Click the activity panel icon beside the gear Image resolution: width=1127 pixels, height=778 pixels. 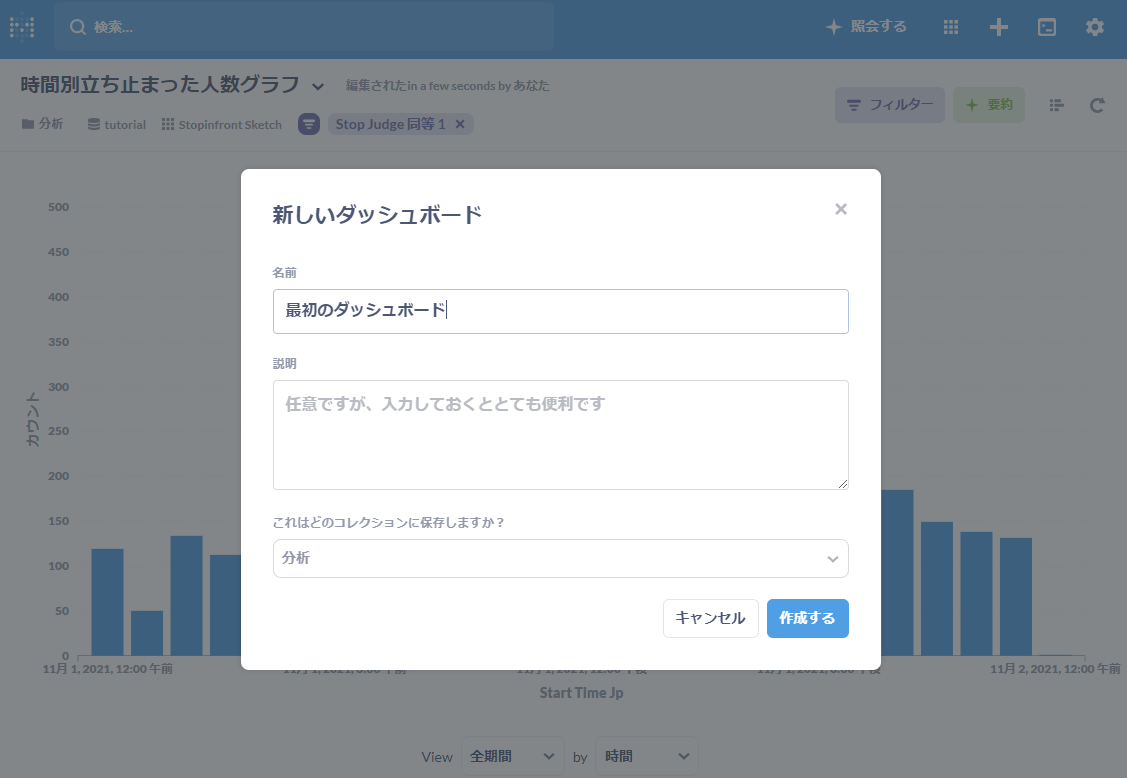(1047, 27)
